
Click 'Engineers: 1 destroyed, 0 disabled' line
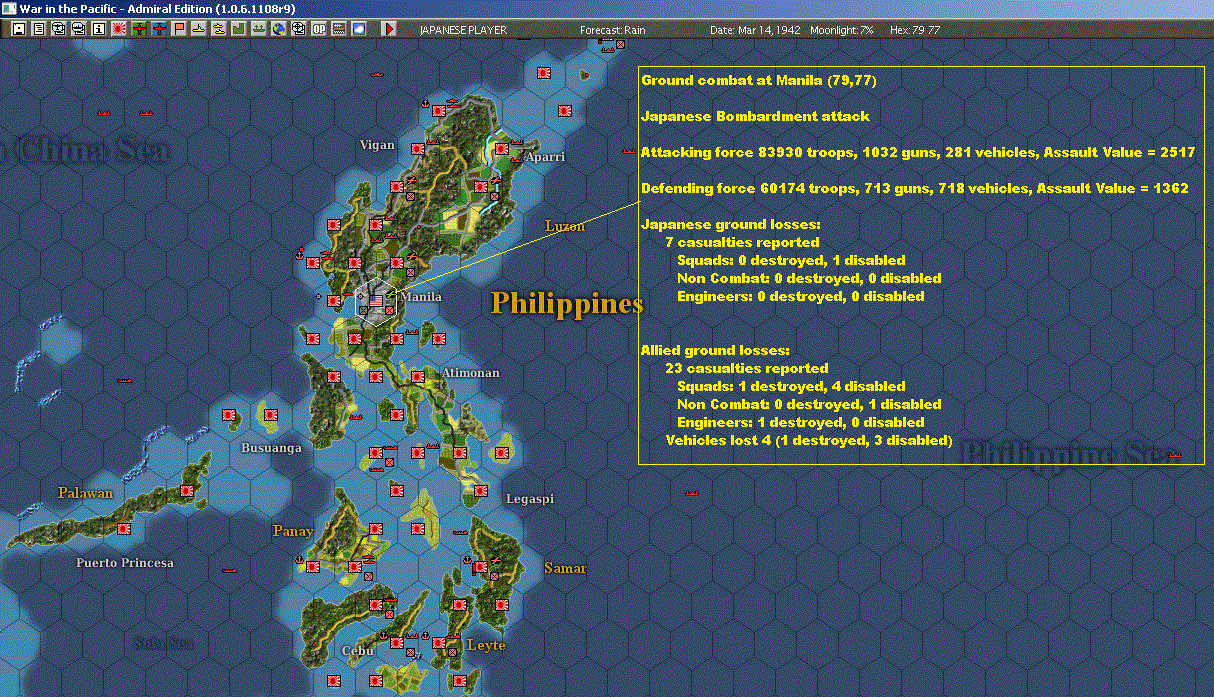click(x=800, y=422)
